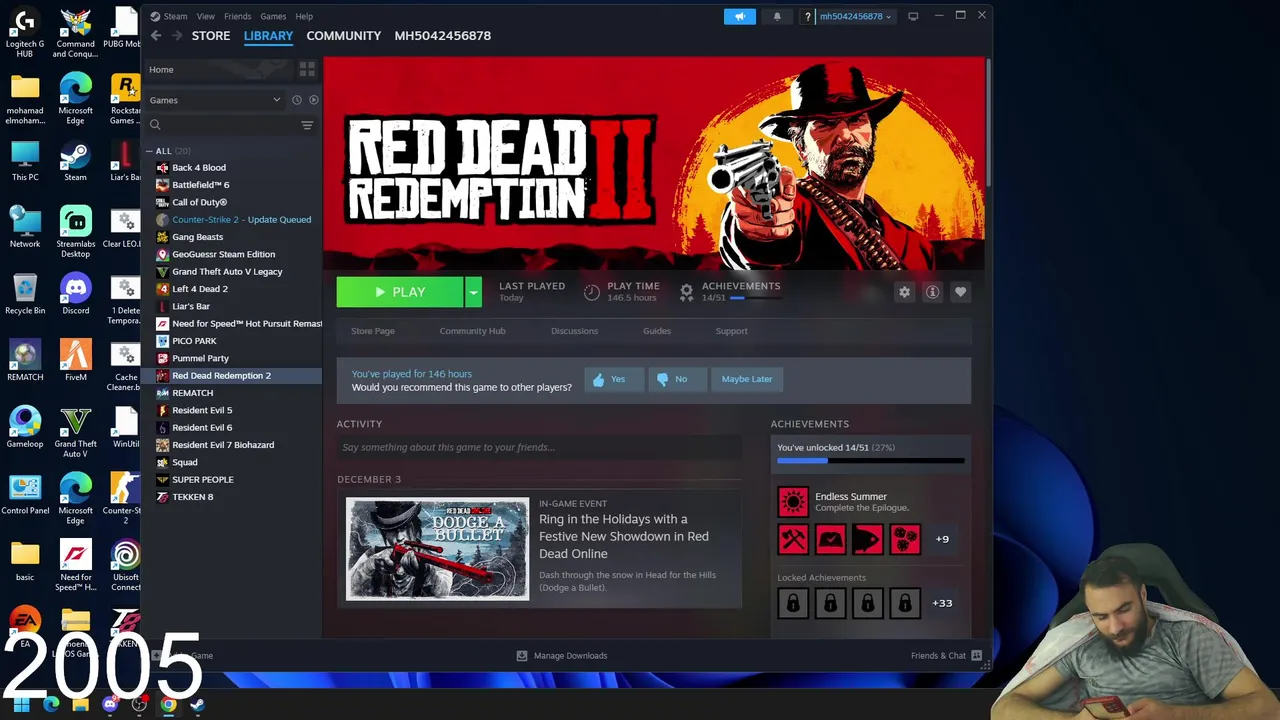Select Resident Evil 7 Biohazard in library
The height and width of the screenshot is (720, 1280).
[x=223, y=445]
